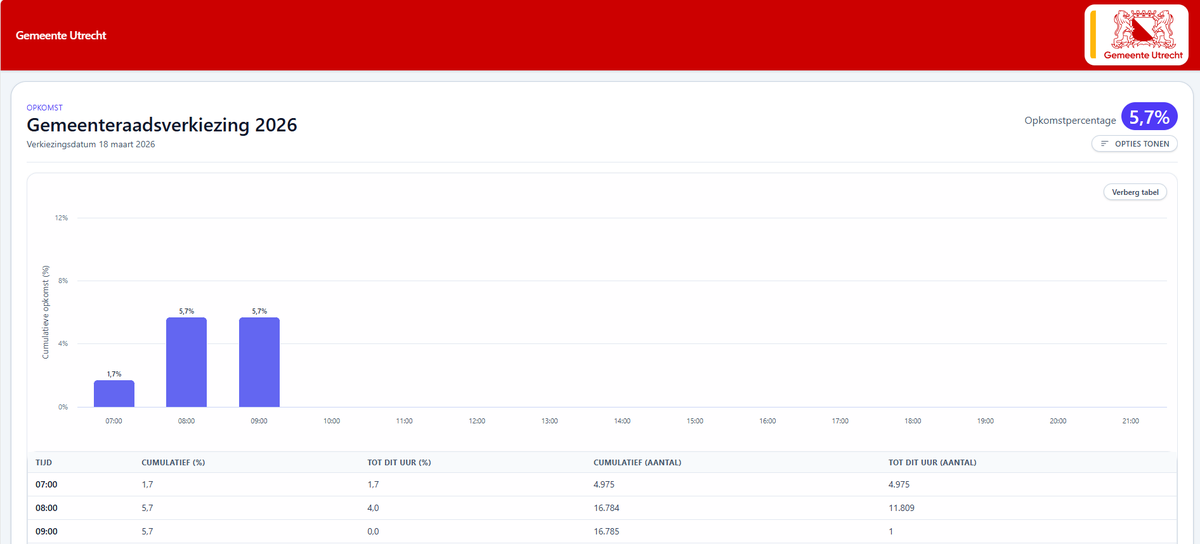
Task: Click the OPKOMST label above the heading
Action: point(43,106)
